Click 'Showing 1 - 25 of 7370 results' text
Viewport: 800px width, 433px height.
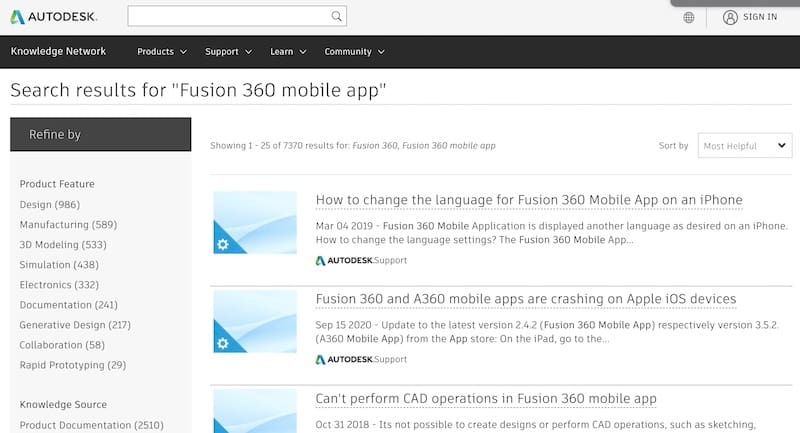(x=353, y=145)
